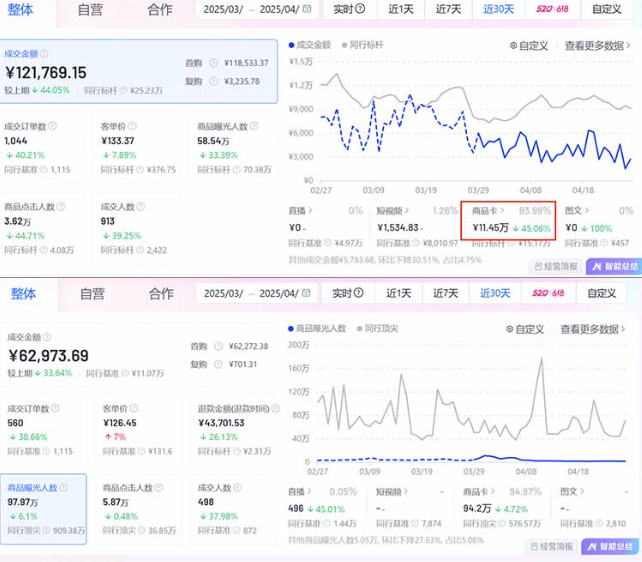Open calendar icon of lower panel date range
This screenshot has height=562, width=642.
306,293
